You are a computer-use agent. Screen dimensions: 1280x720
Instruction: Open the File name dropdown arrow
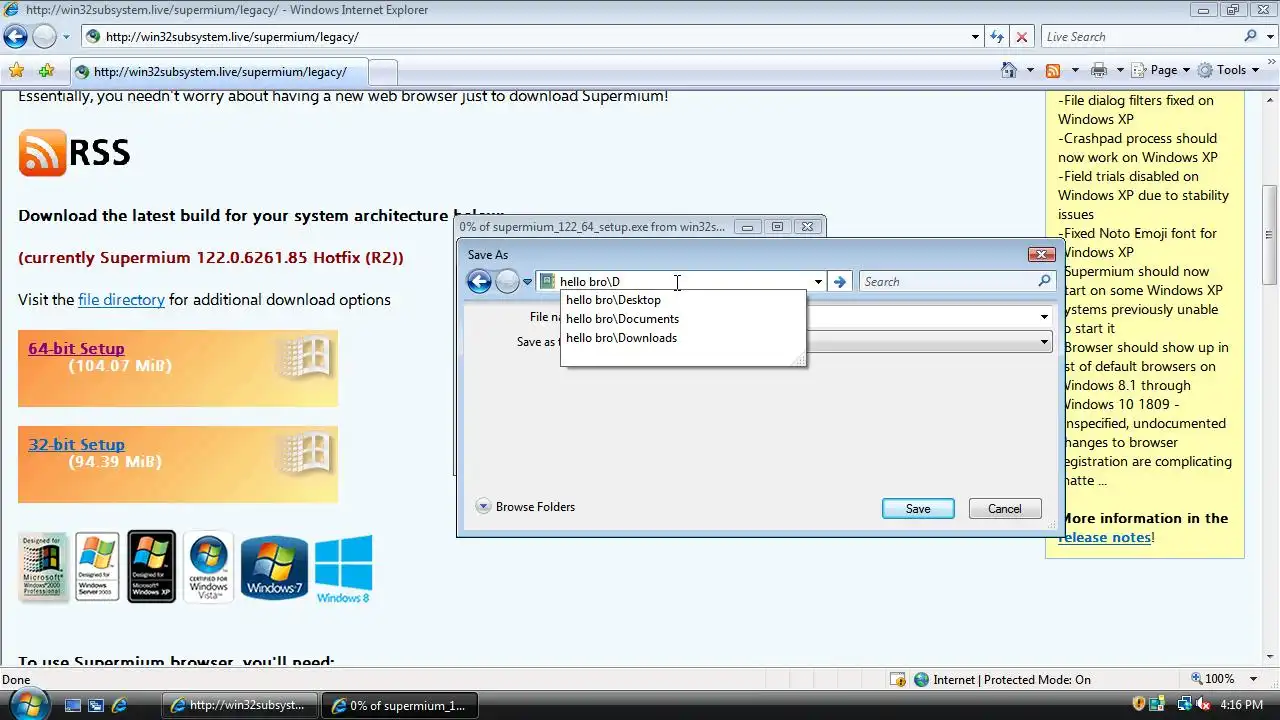[1044, 317]
